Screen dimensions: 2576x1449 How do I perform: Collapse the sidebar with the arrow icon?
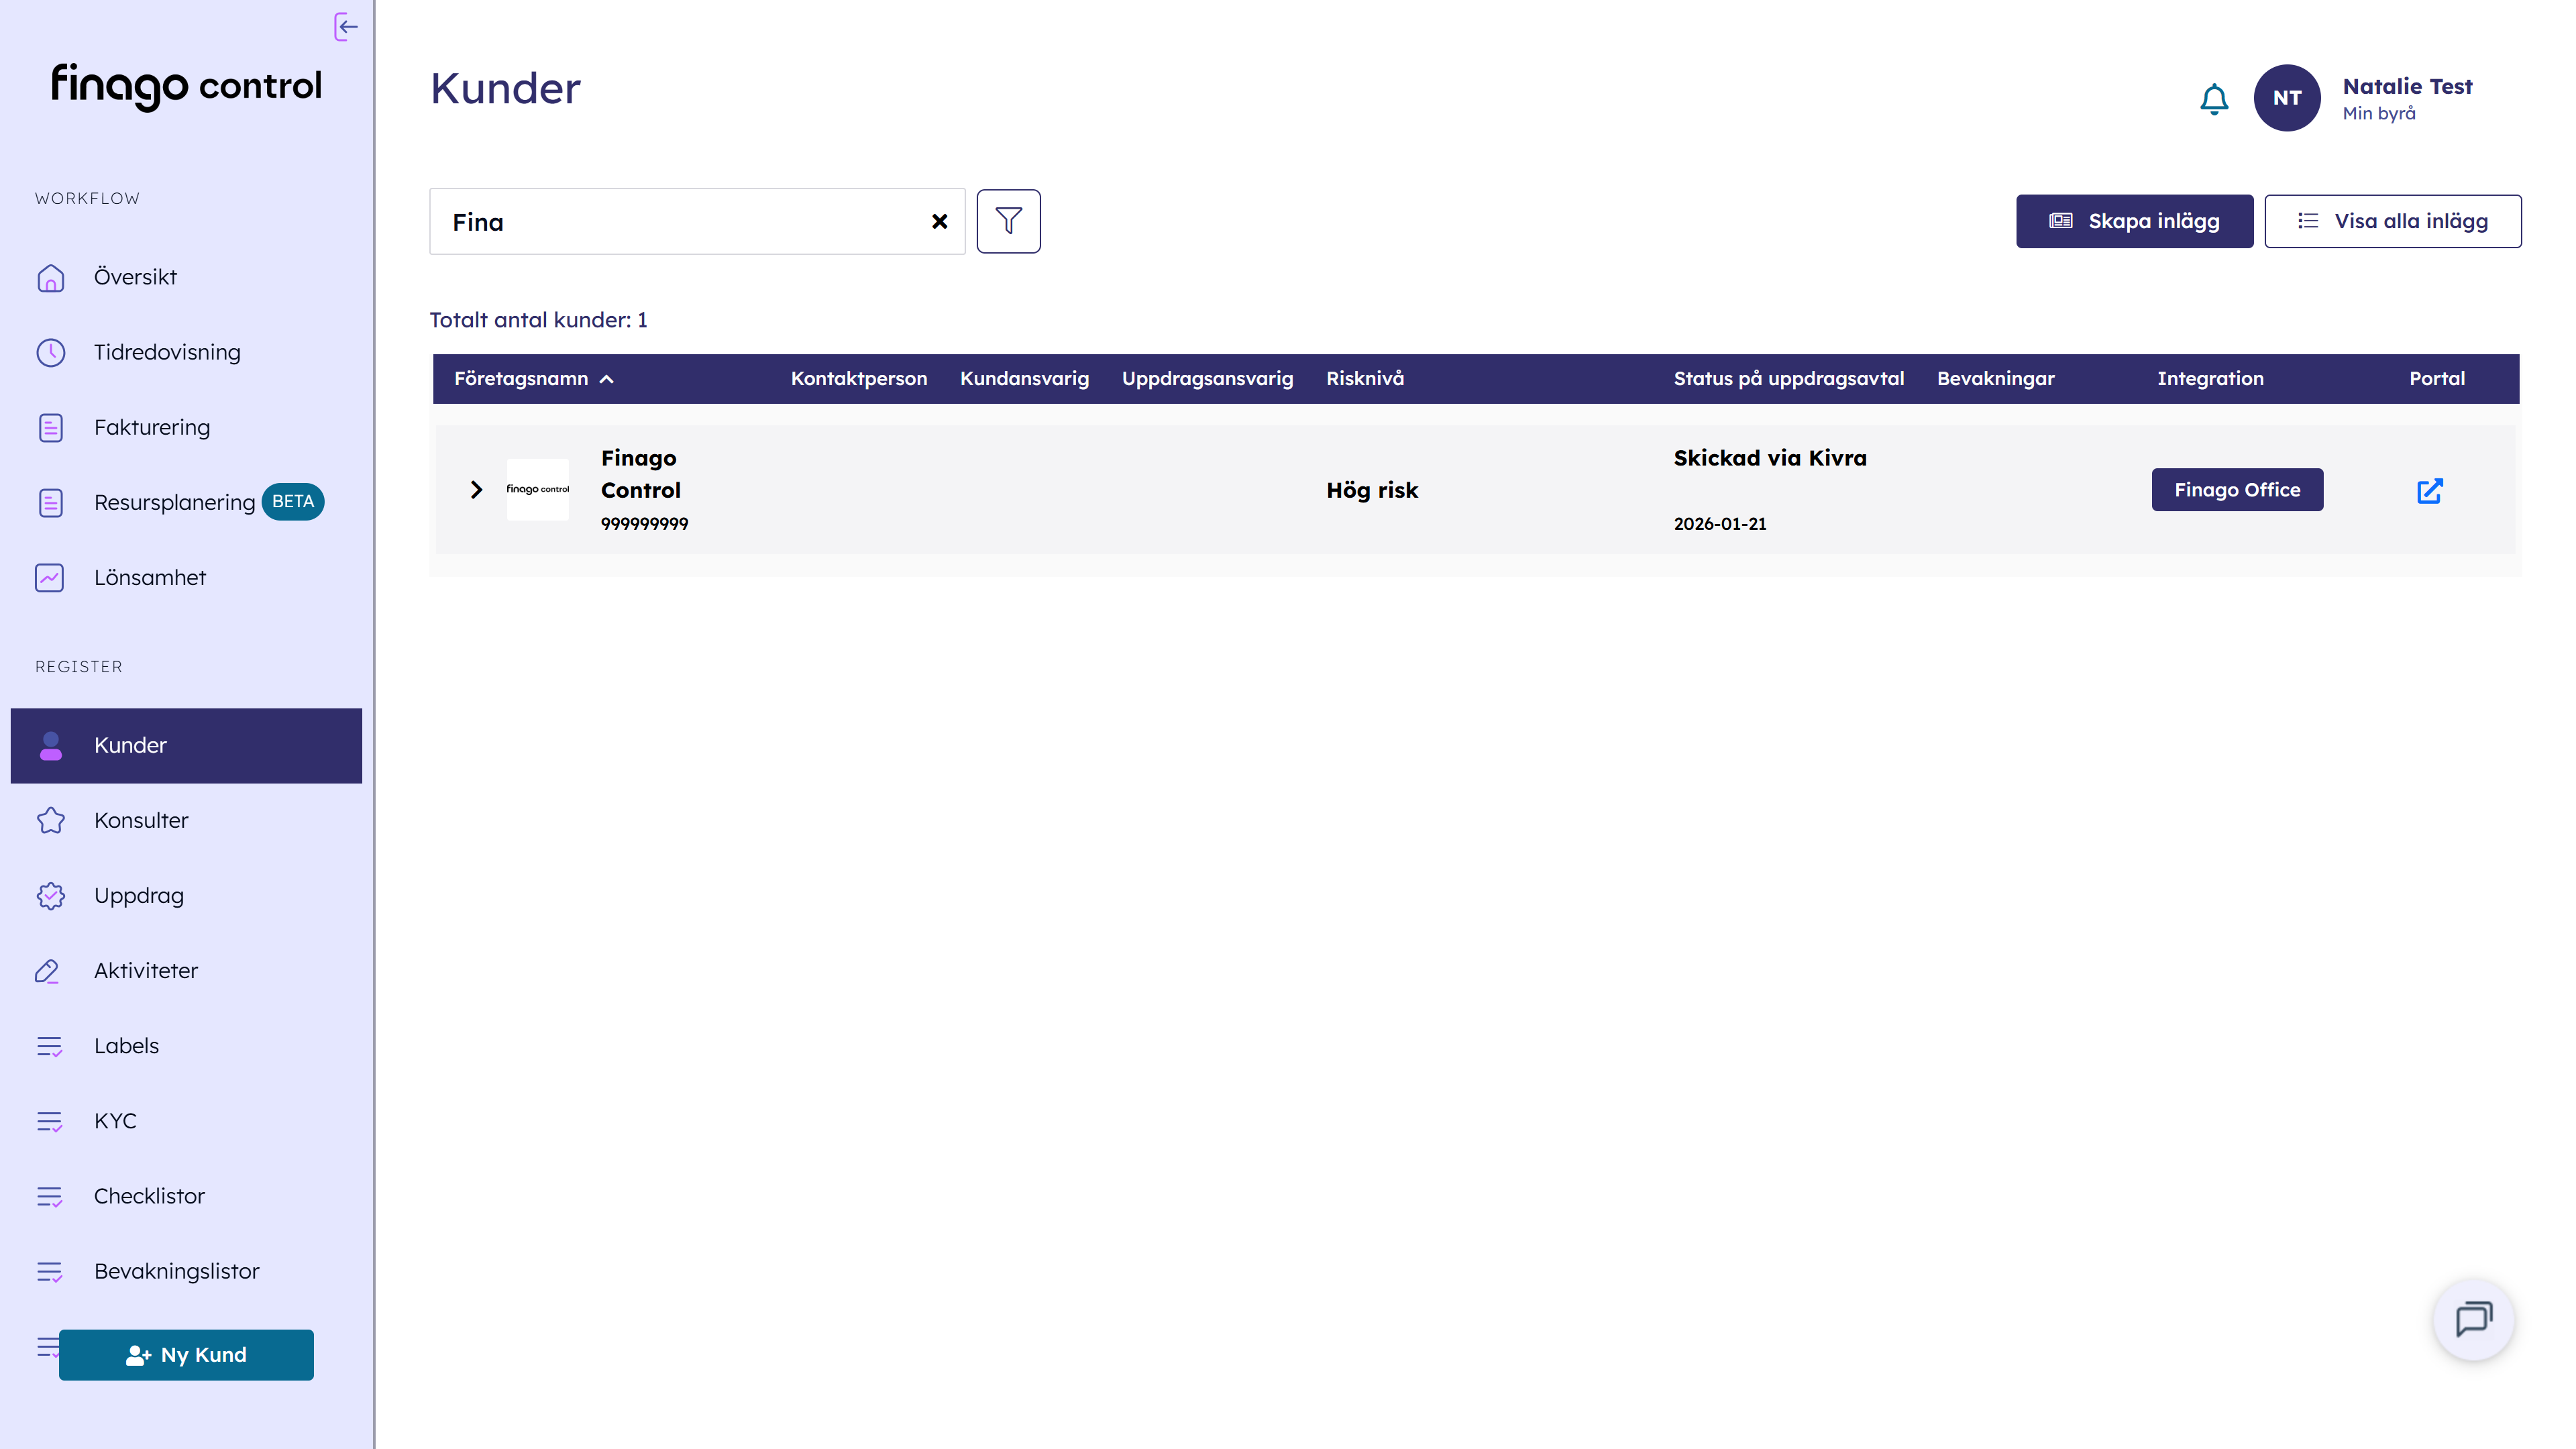pos(346,27)
